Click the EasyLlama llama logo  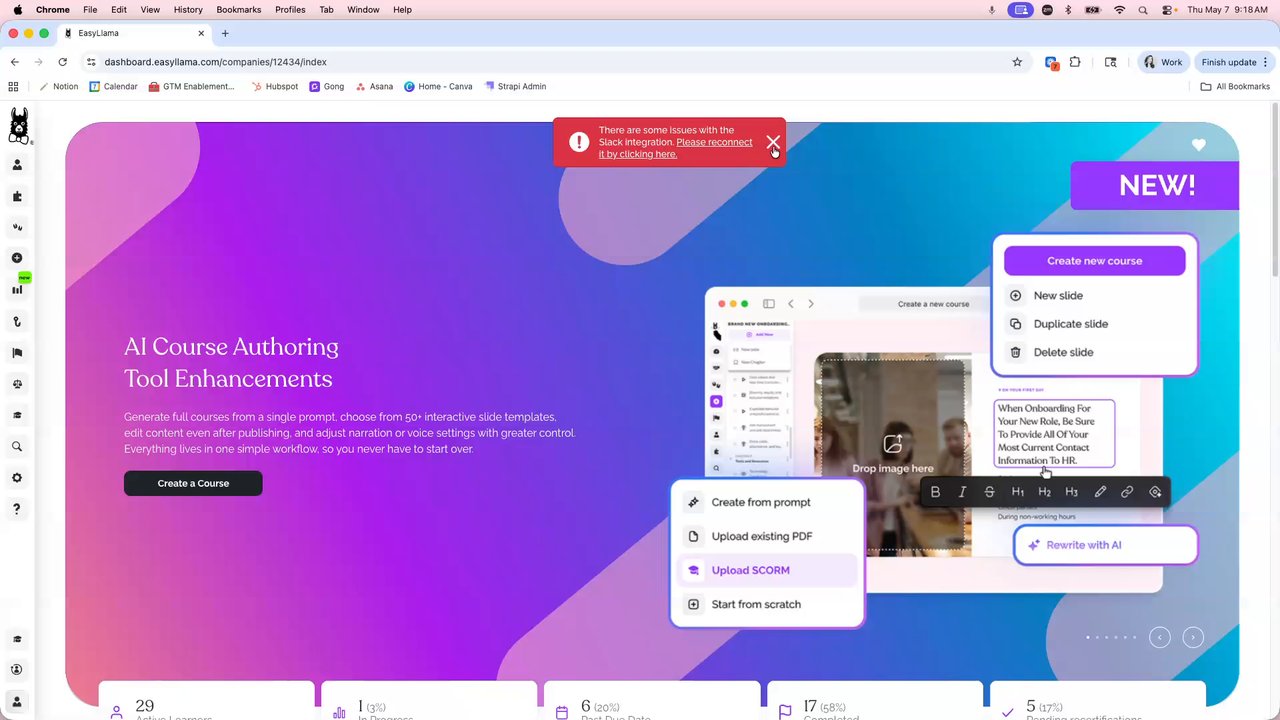(18, 126)
